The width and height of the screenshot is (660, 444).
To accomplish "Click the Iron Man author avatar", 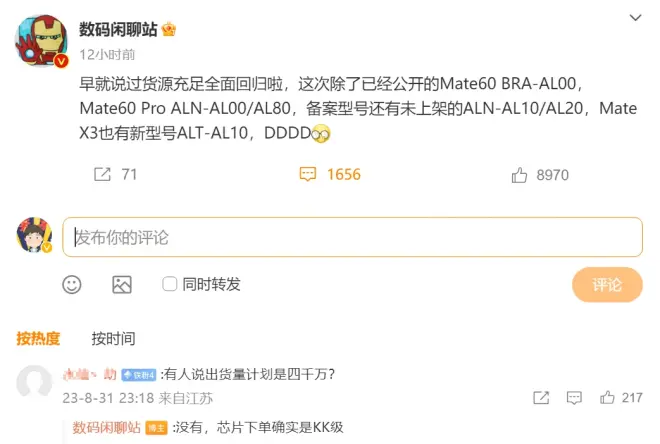I will click(41, 41).
